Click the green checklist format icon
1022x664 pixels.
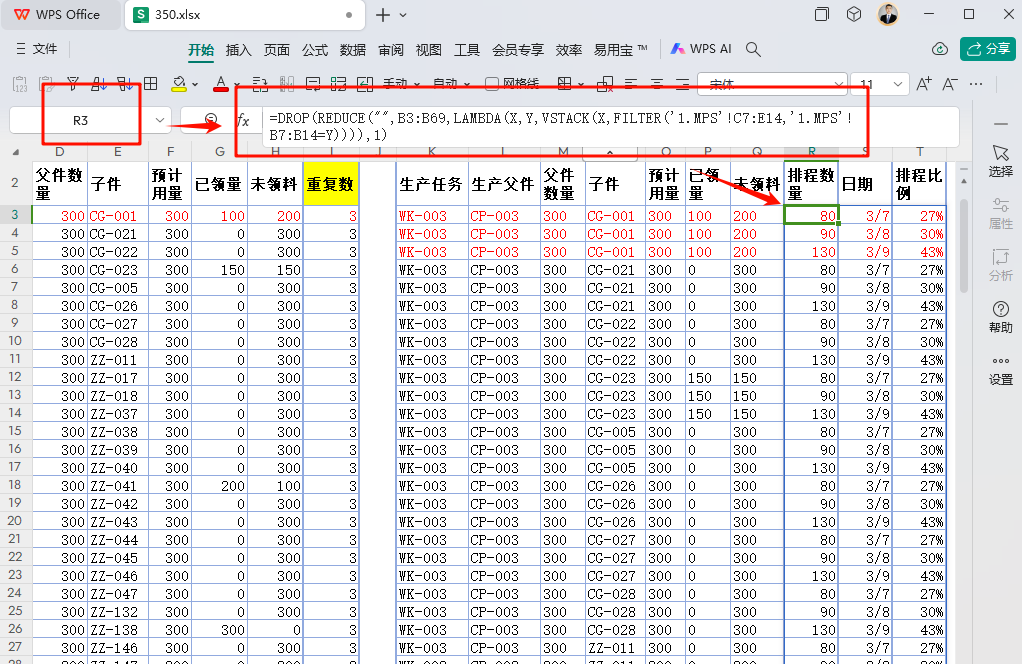(338, 84)
